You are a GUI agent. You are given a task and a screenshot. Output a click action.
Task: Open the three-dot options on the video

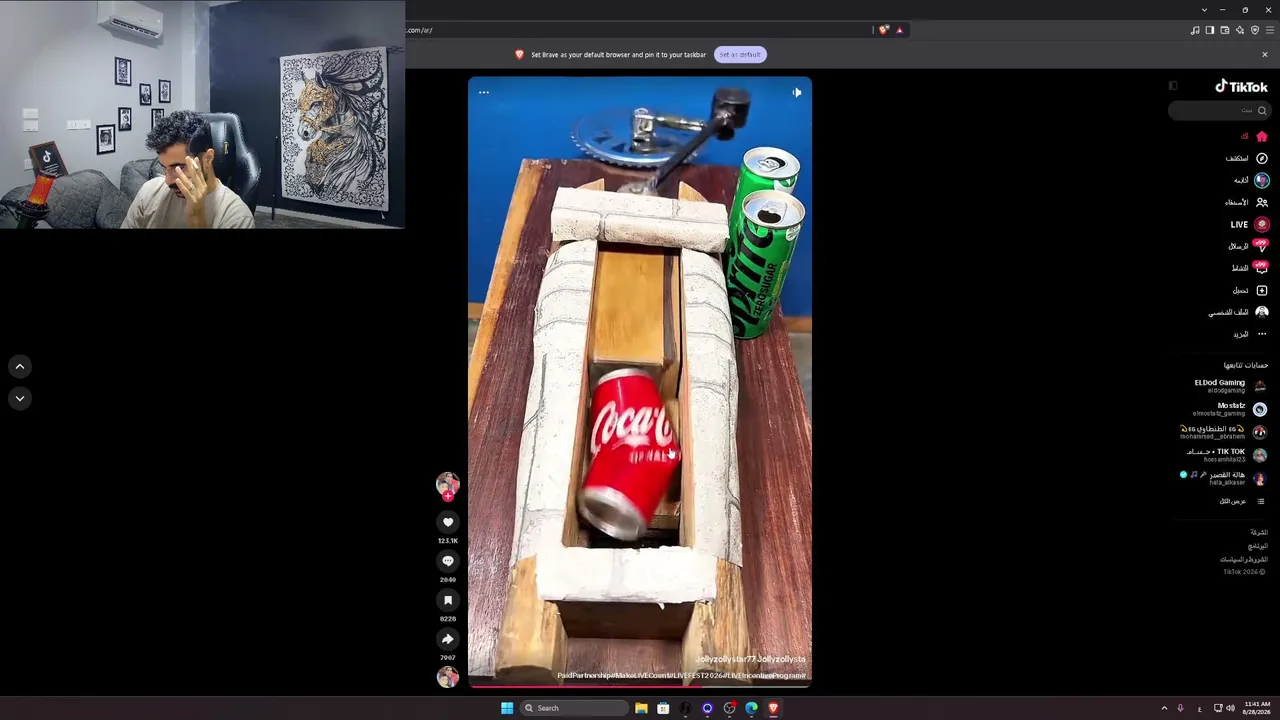484,92
